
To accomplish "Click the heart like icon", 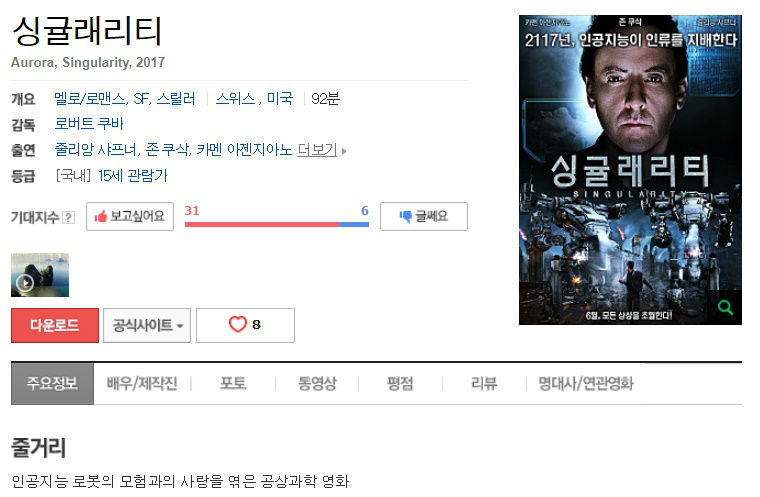I will (x=238, y=324).
